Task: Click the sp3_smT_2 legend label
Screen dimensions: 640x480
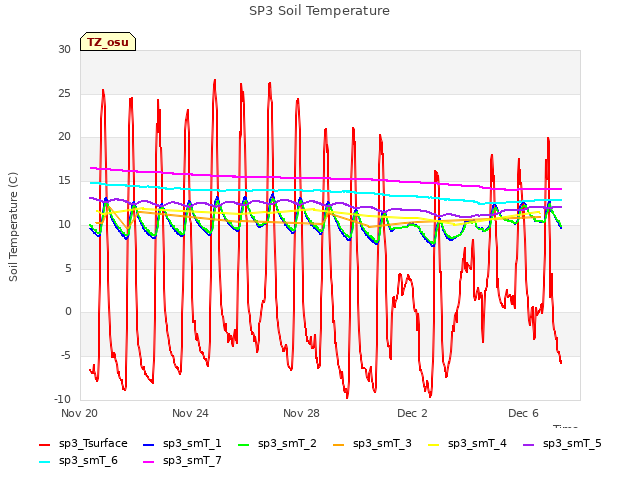Action: (287, 443)
